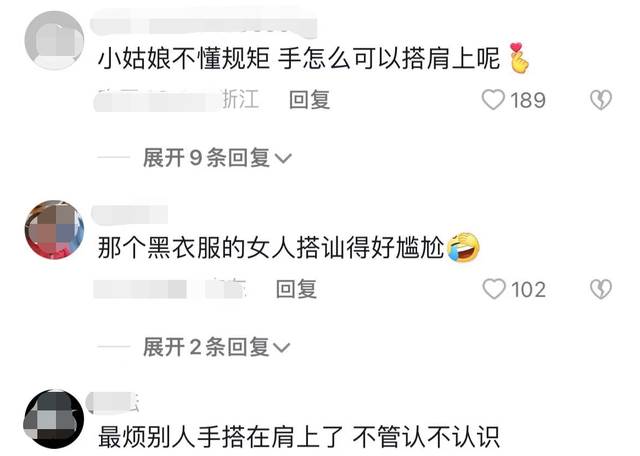640x456 pixels.
Task: Open the second commenter's pixelated red avatar
Action: [x=54, y=229]
